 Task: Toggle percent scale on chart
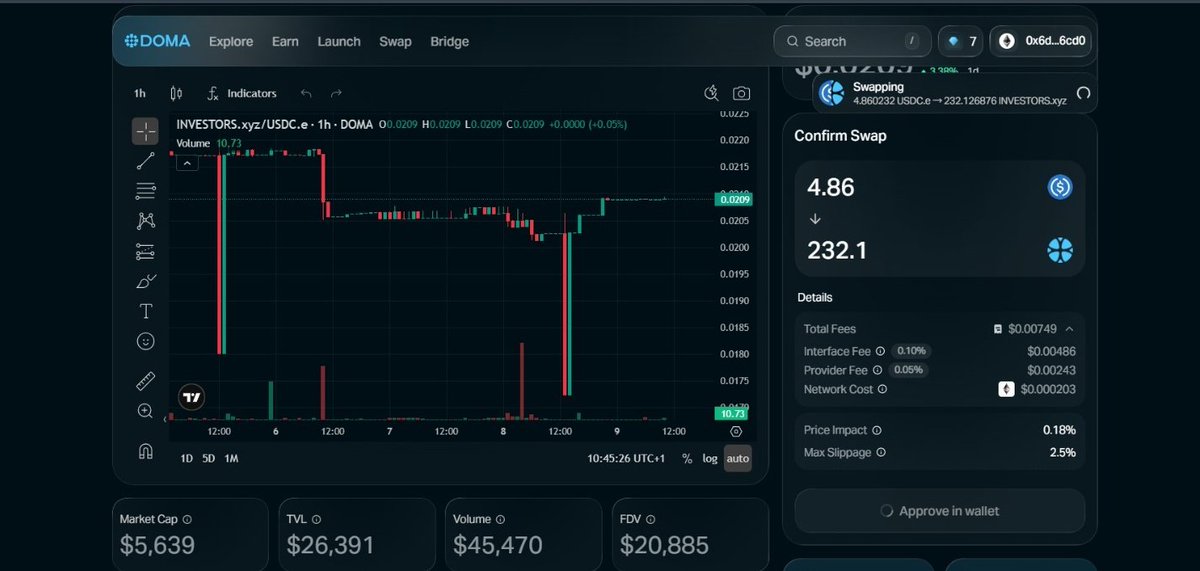[687, 458]
